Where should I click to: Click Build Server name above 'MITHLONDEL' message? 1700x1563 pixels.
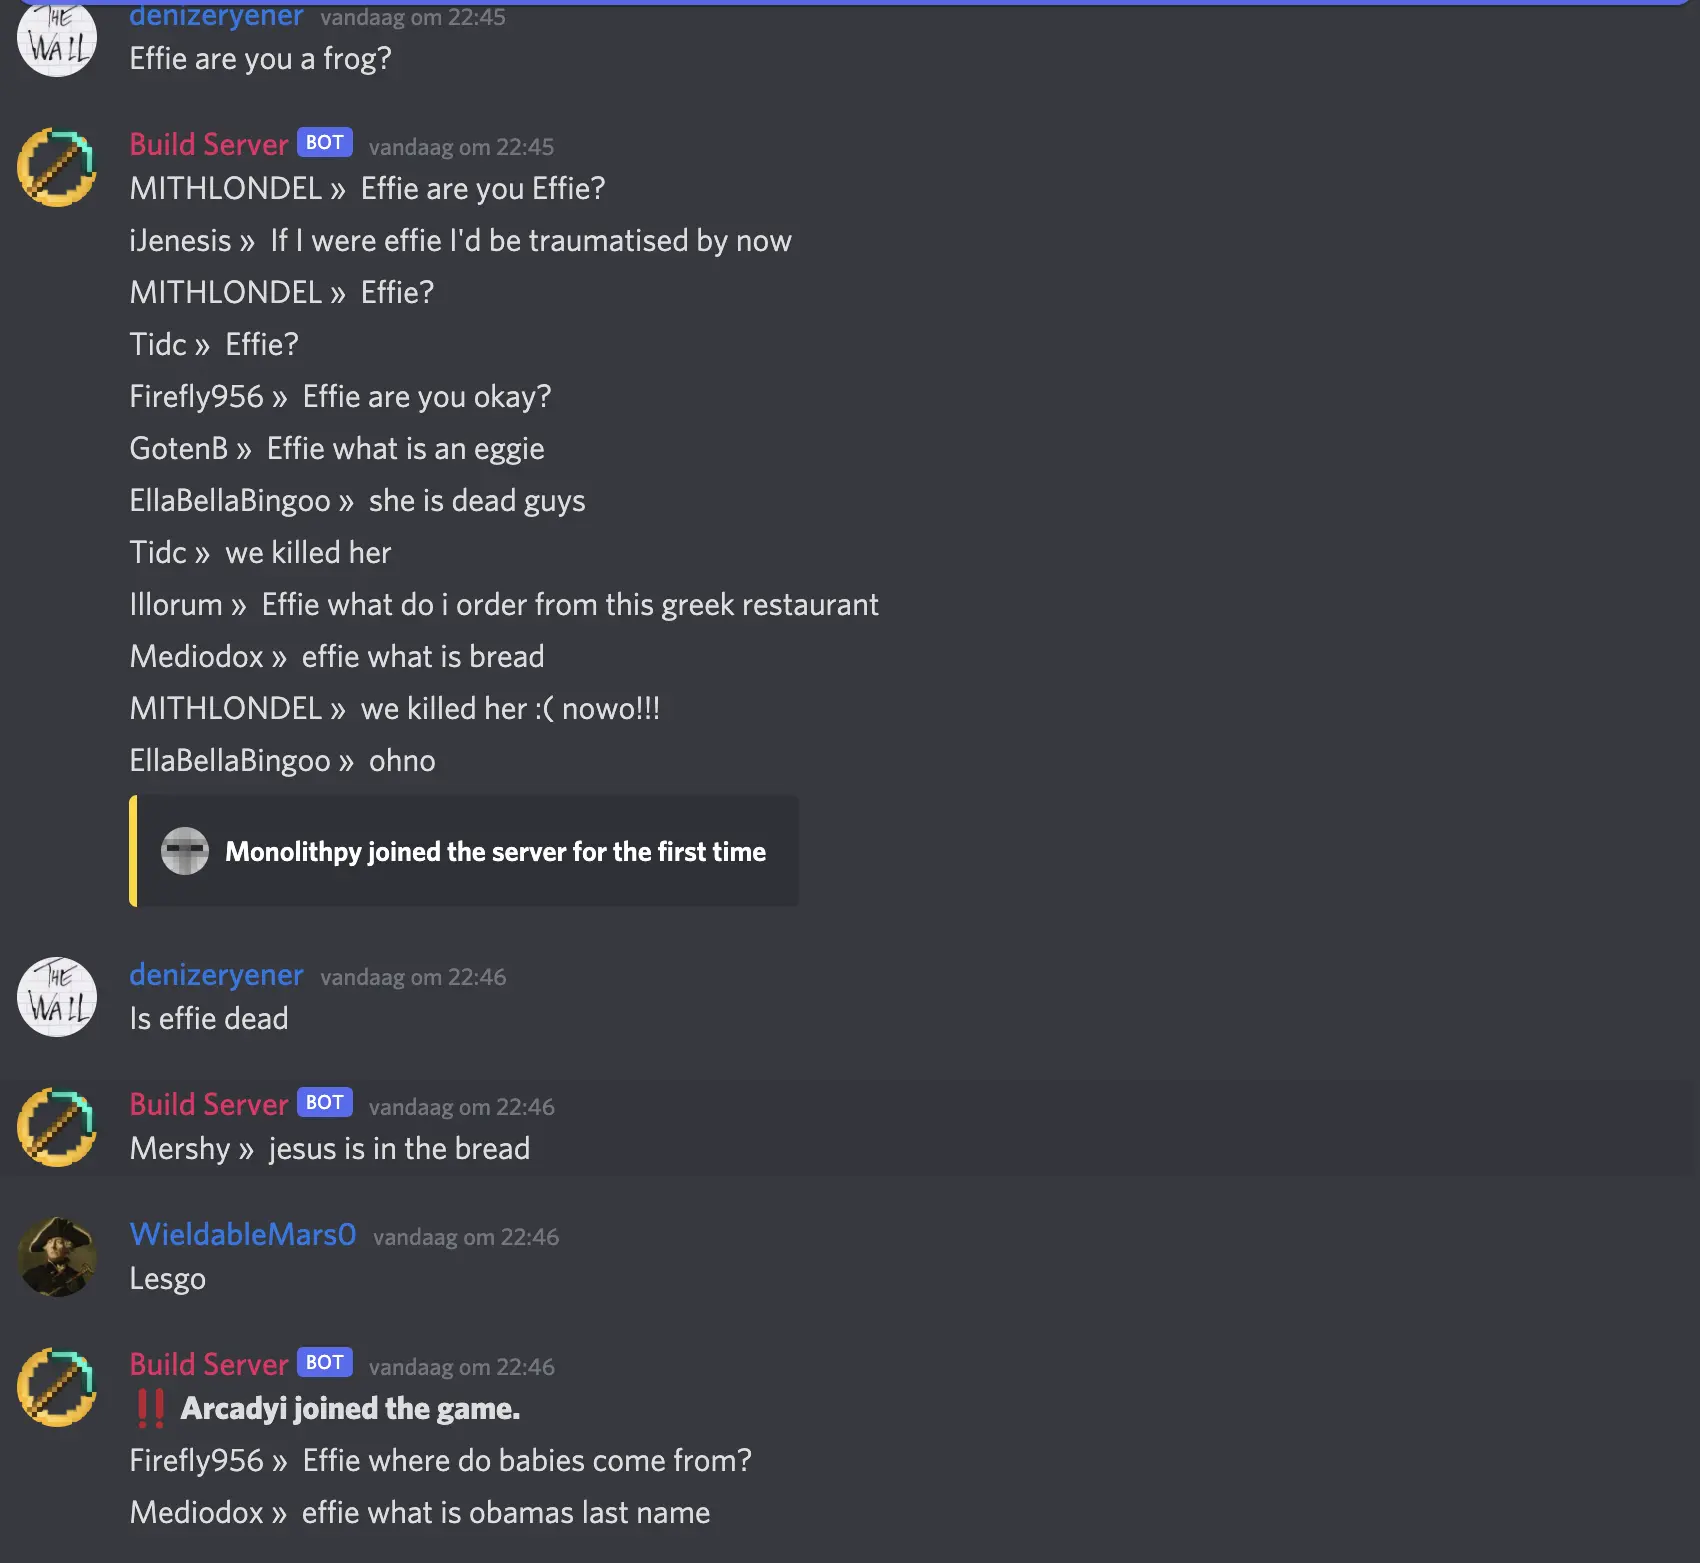click(209, 145)
